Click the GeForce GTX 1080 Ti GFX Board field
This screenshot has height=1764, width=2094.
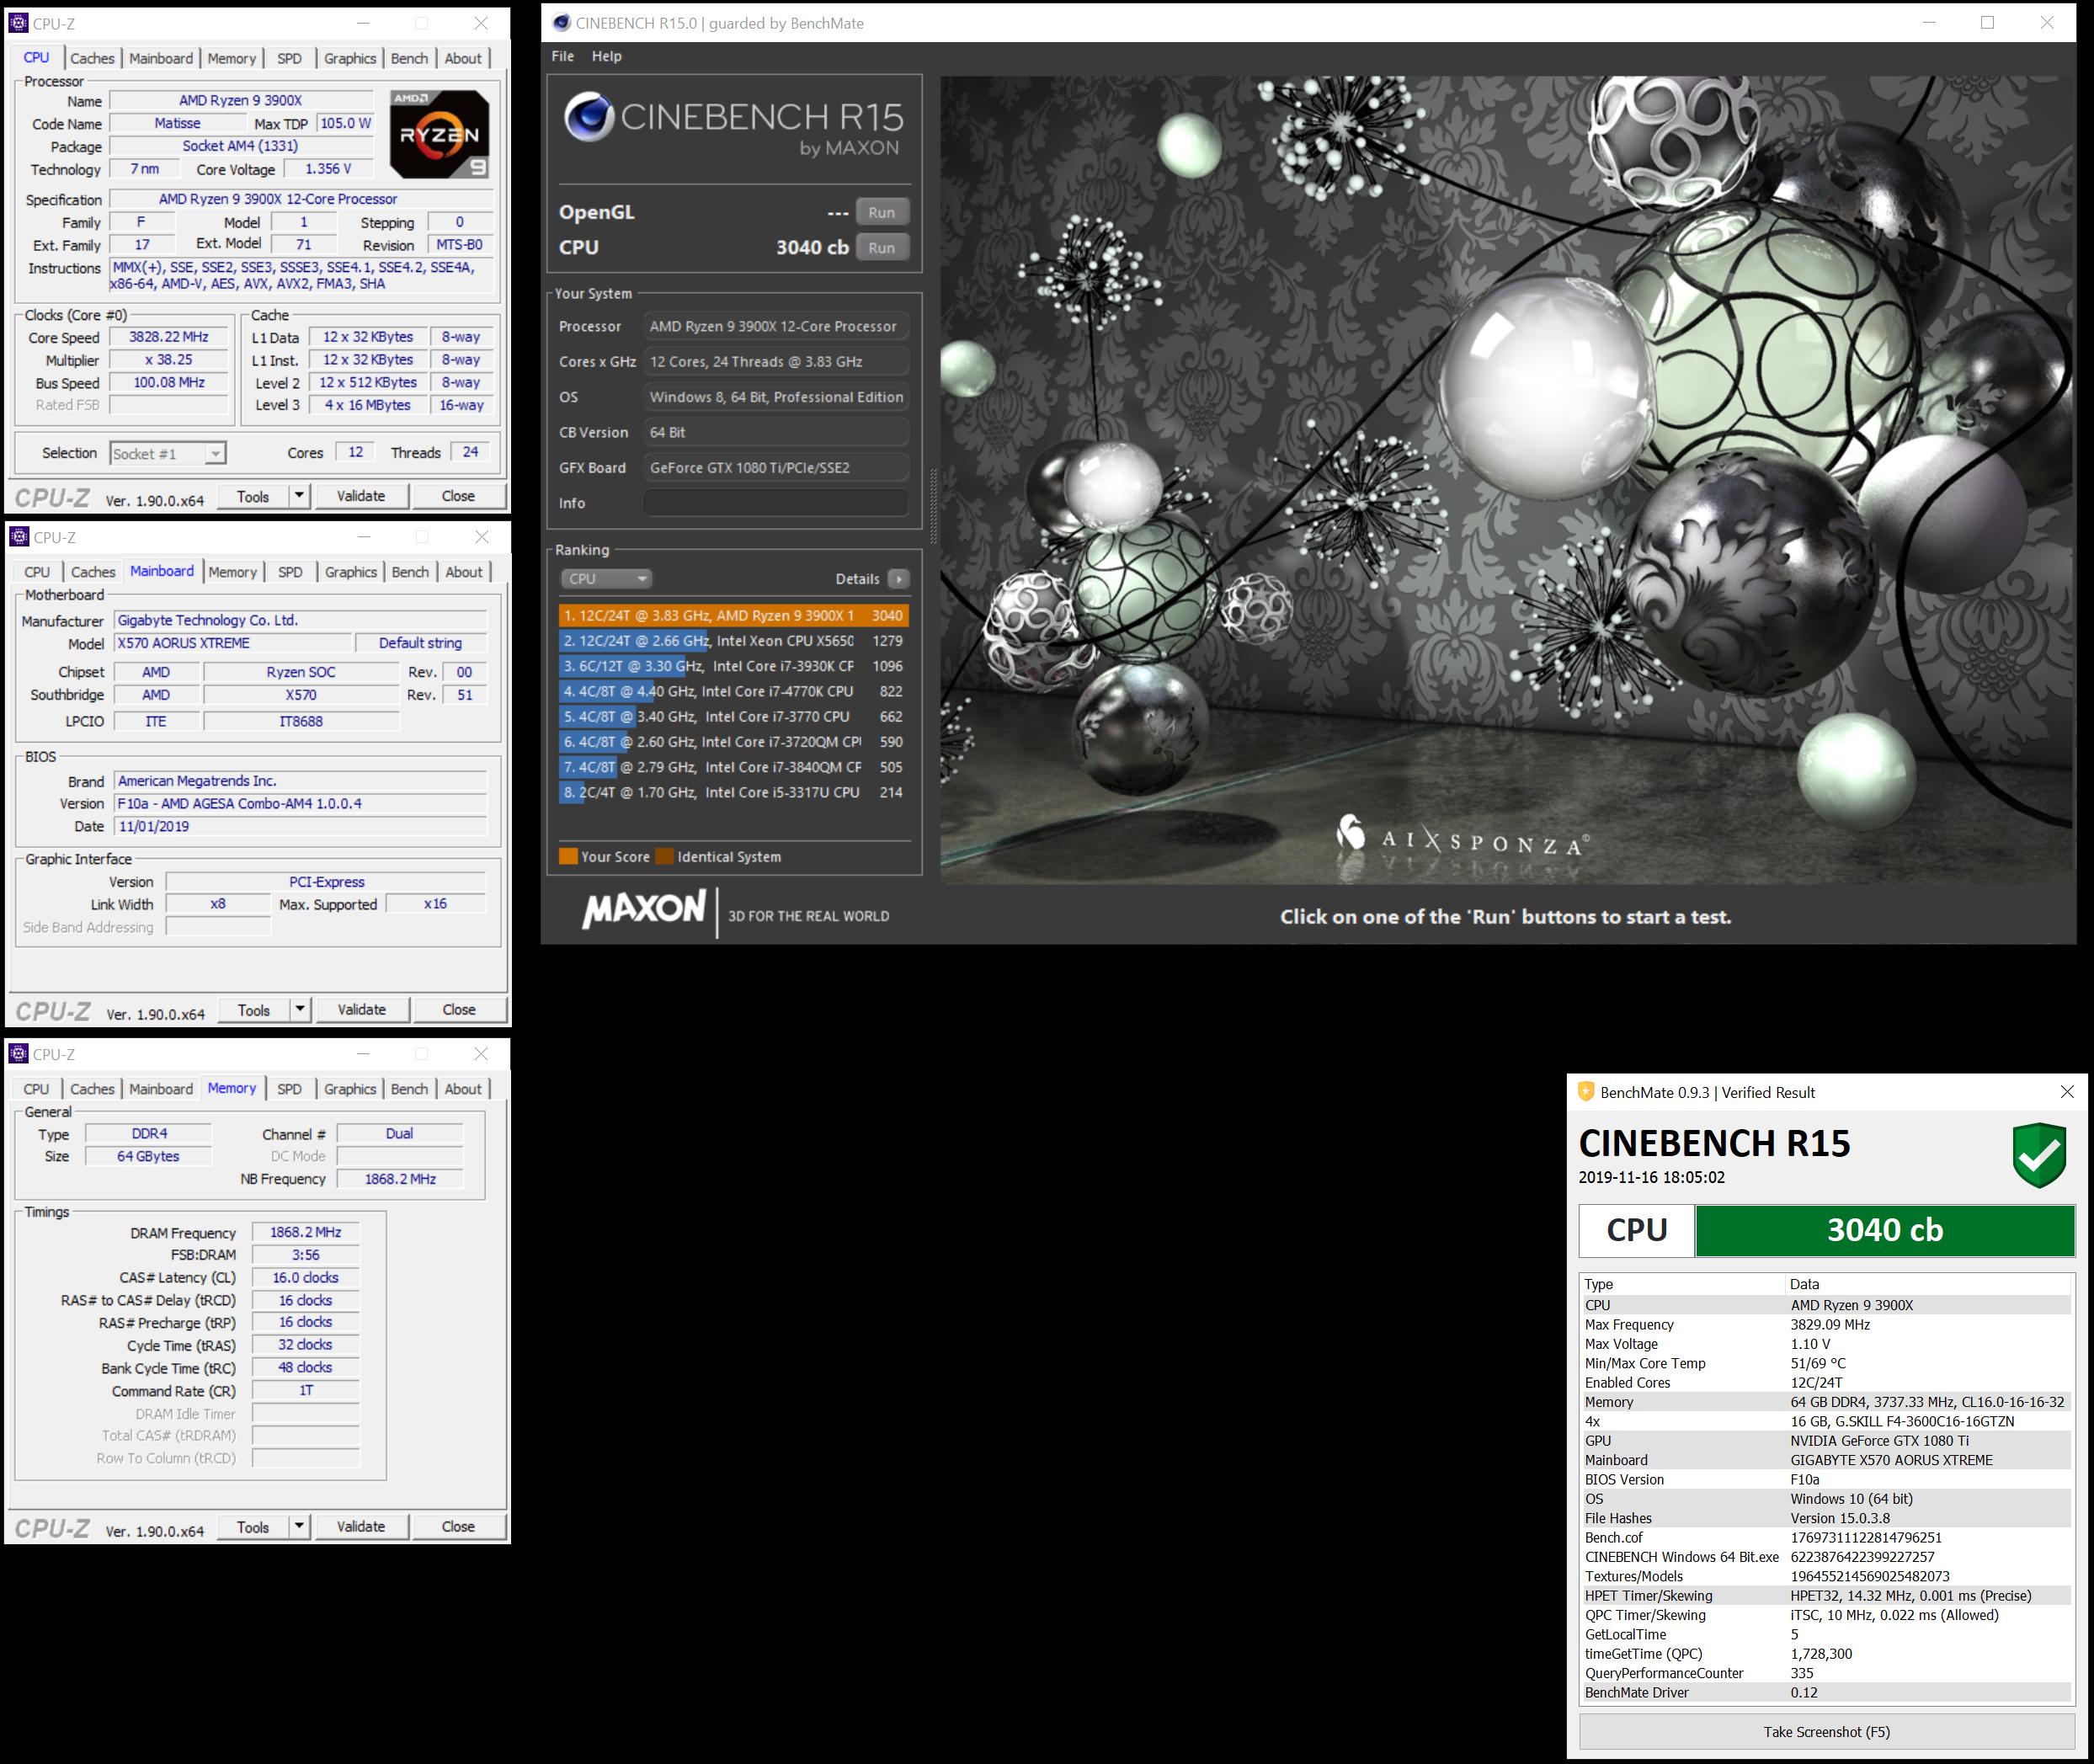point(776,468)
